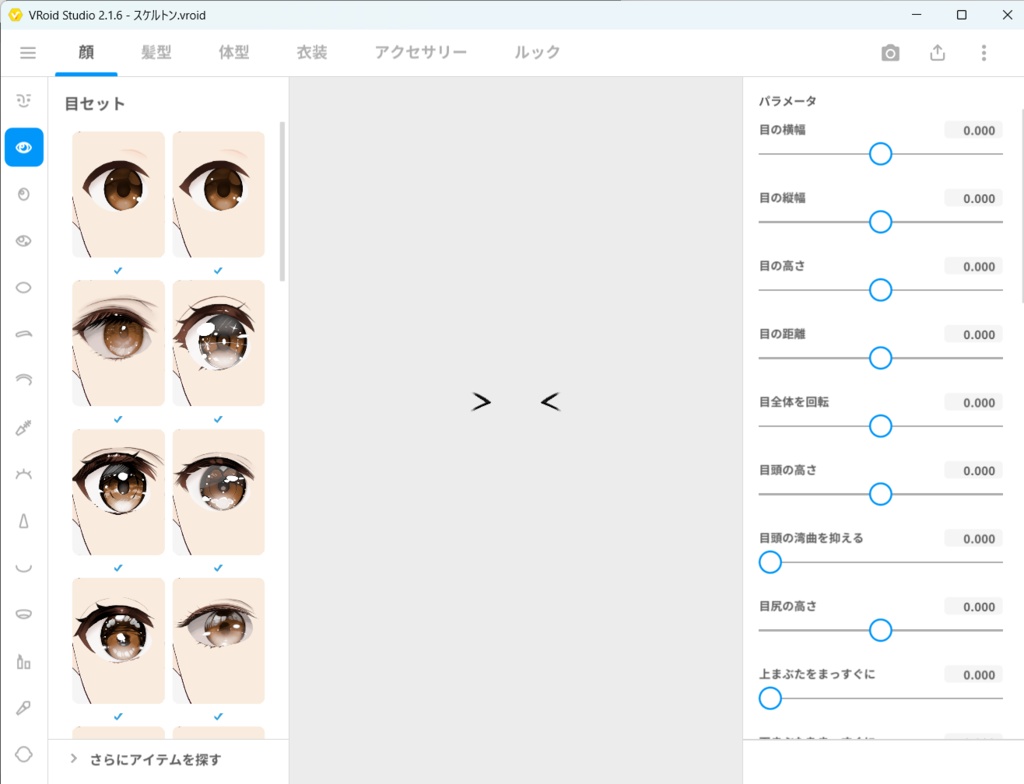Click the 目の高さ value field

pyautogui.click(x=973, y=266)
